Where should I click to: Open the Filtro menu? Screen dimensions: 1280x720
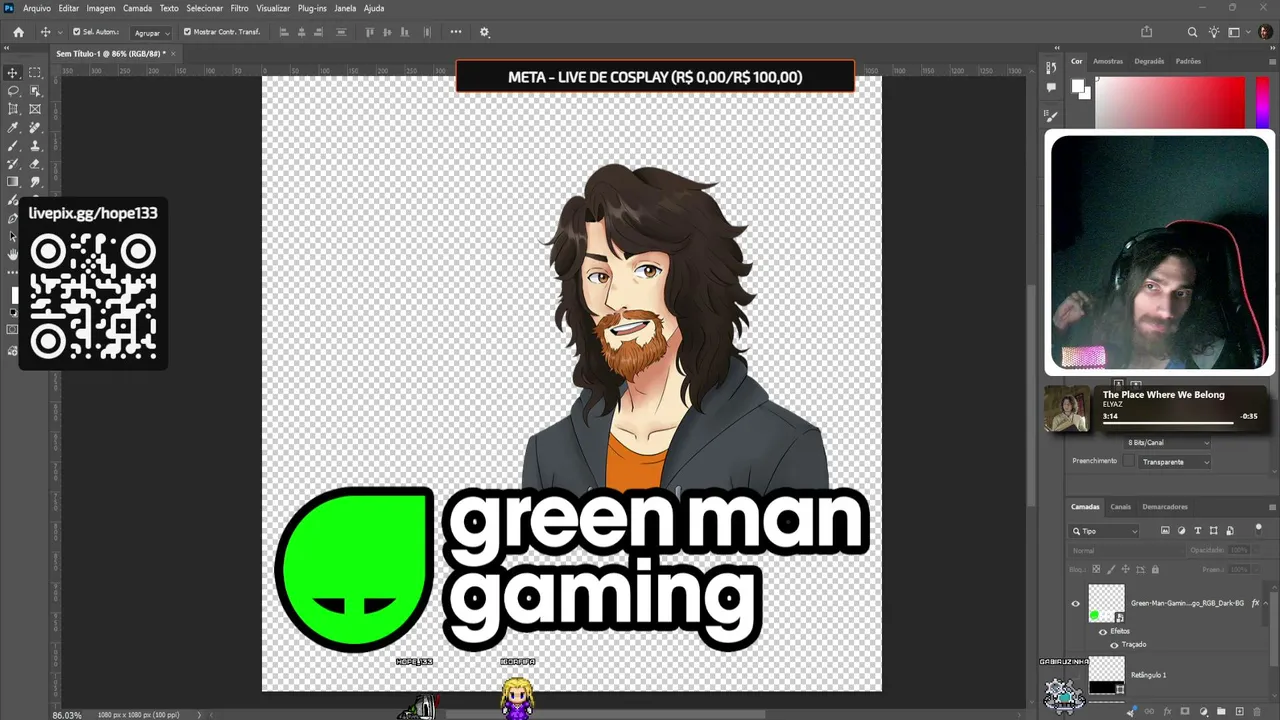point(240,8)
